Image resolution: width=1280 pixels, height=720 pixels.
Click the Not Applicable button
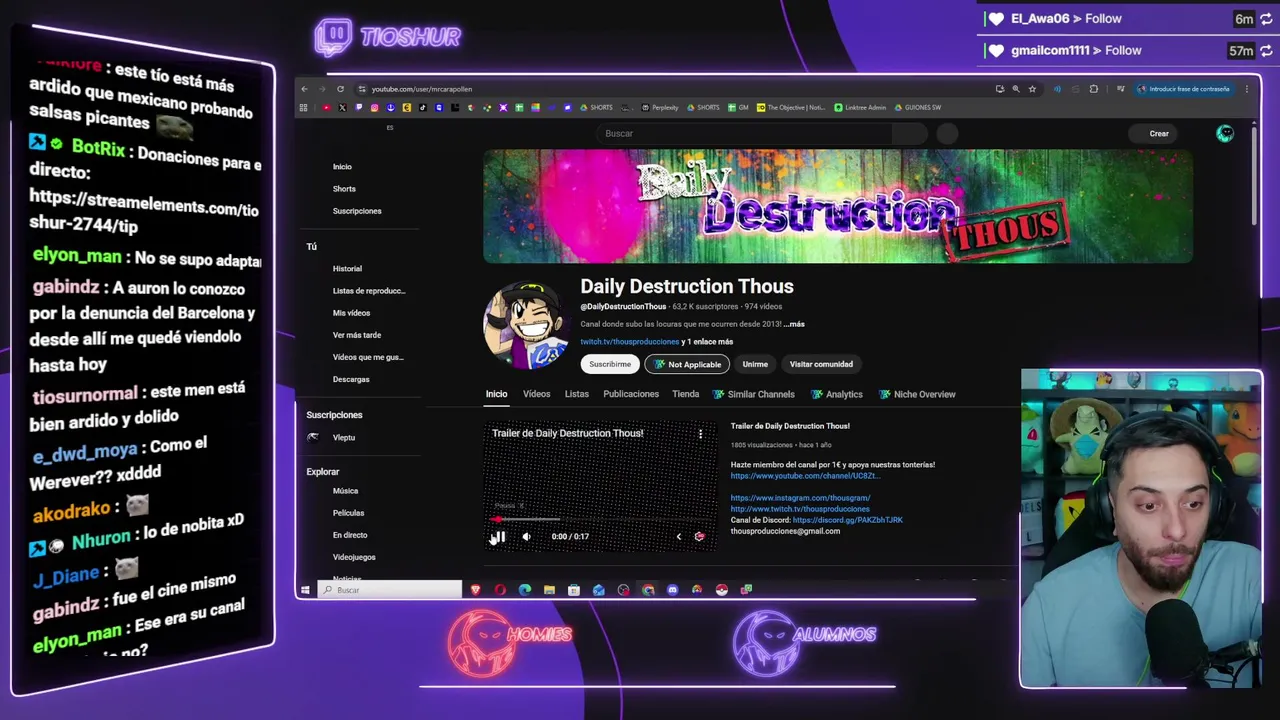point(687,364)
